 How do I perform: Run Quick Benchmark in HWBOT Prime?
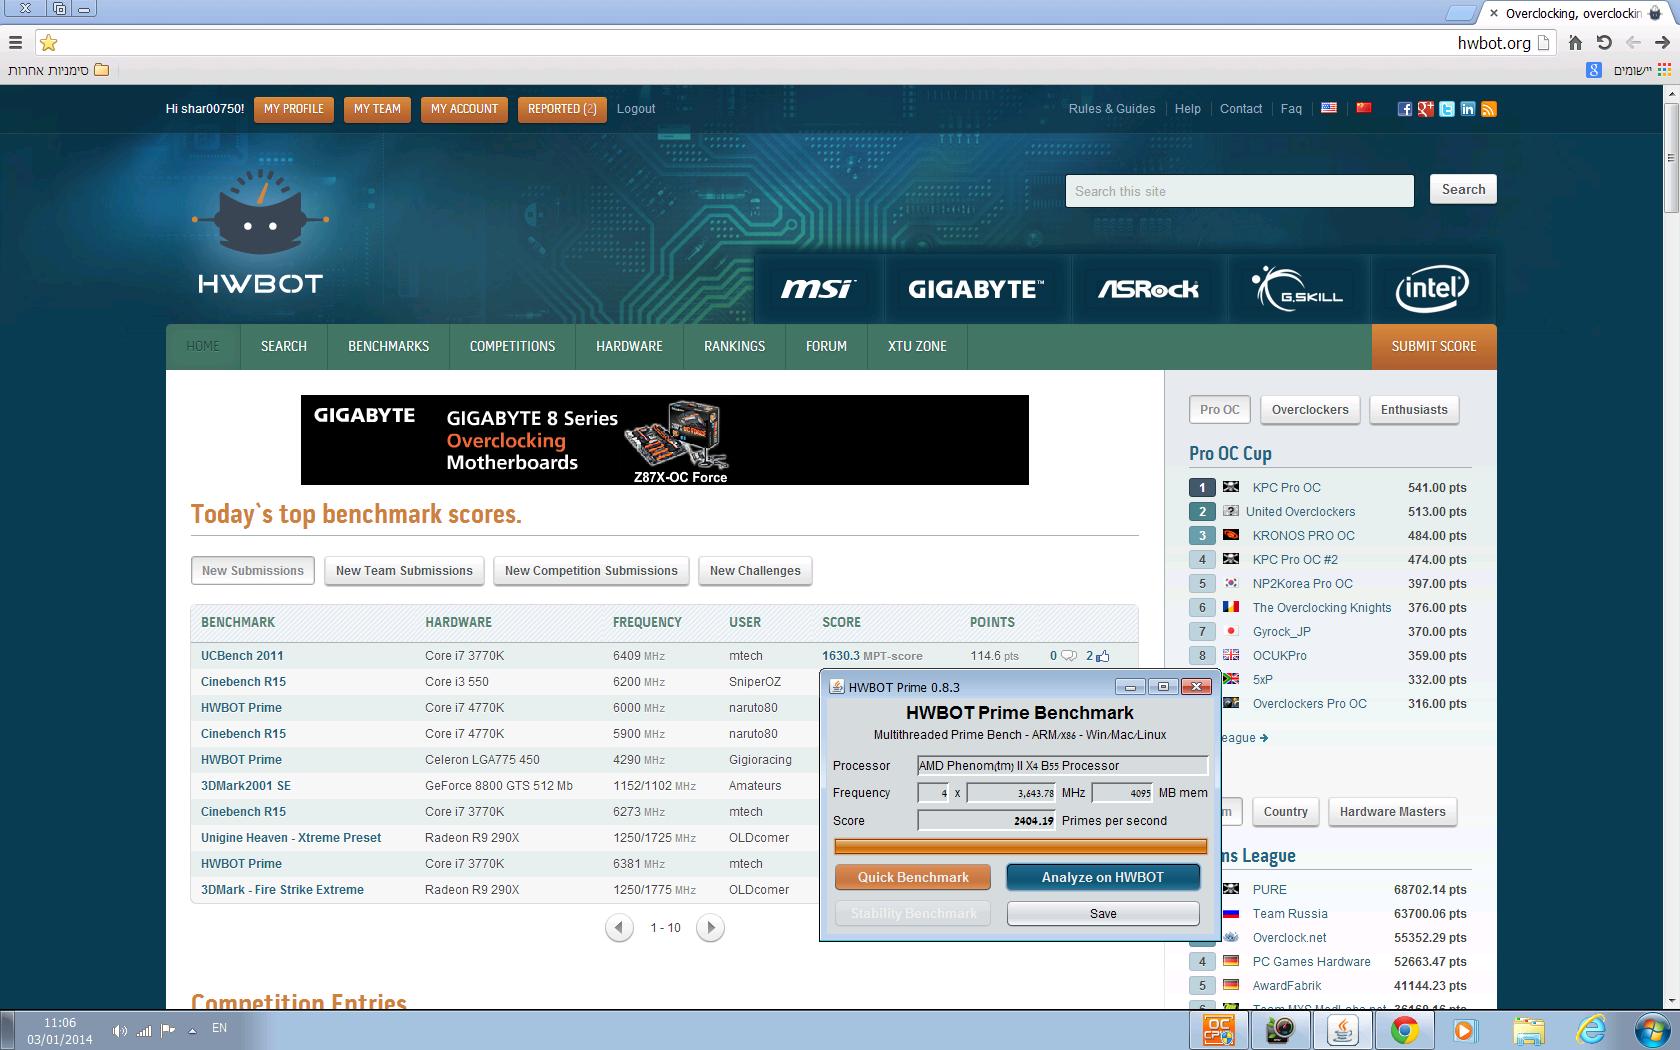(913, 878)
